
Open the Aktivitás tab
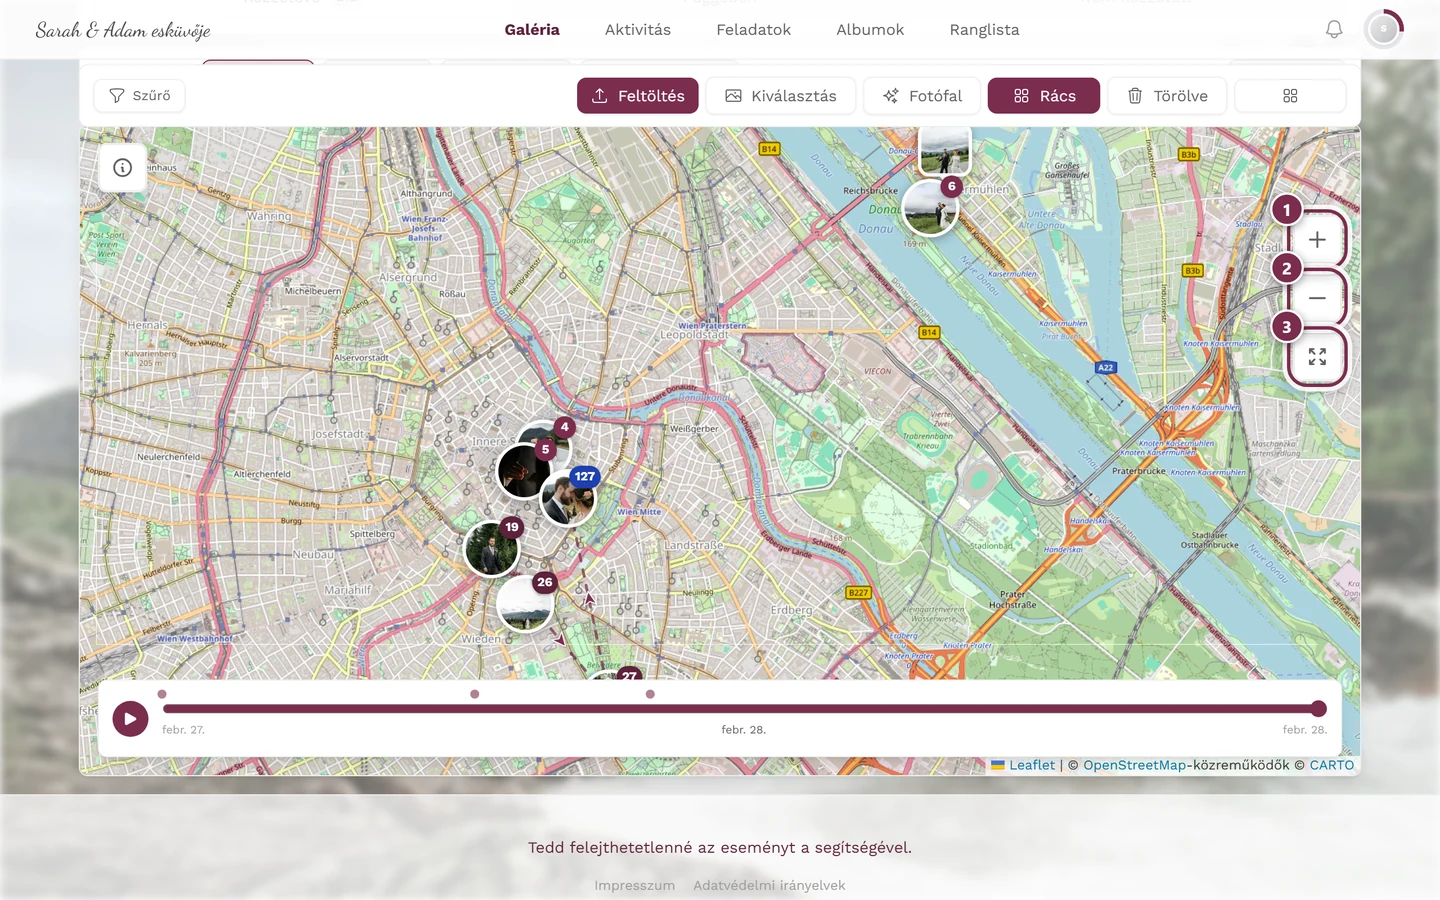click(x=638, y=30)
